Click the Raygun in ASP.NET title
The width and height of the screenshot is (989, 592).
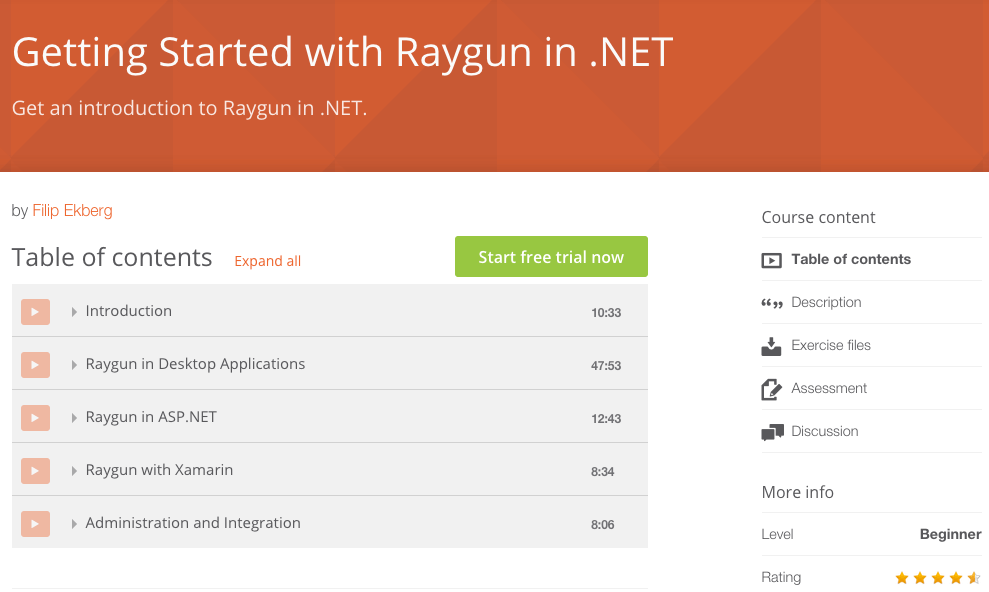pos(151,417)
